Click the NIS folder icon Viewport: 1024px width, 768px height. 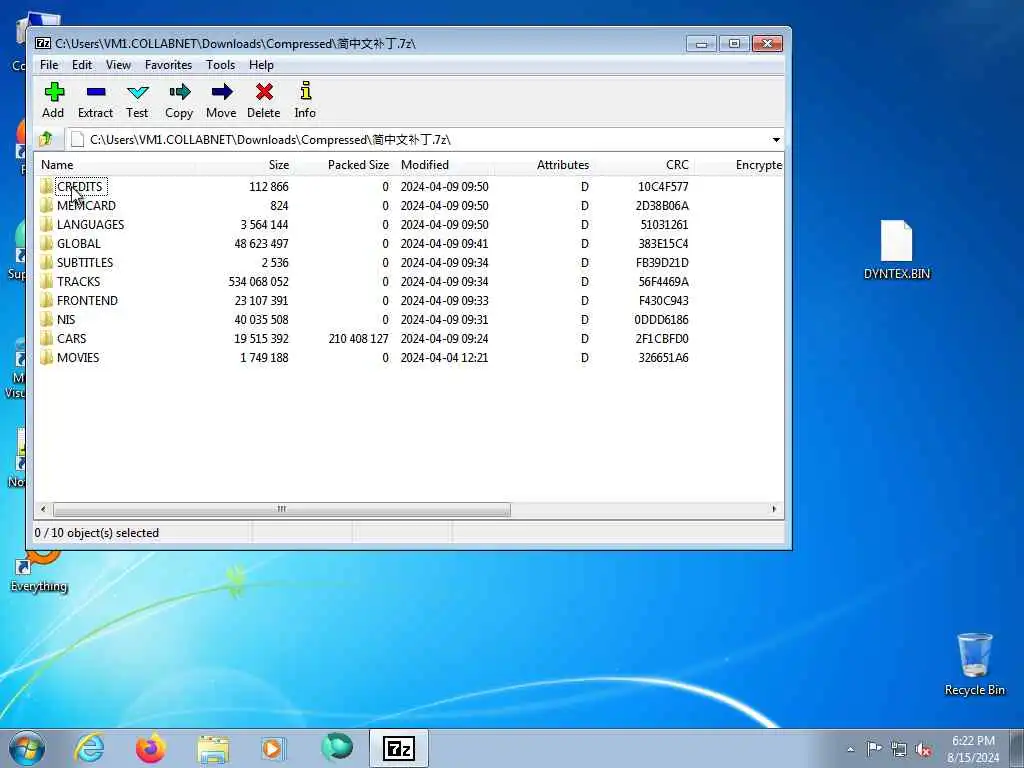click(x=46, y=319)
